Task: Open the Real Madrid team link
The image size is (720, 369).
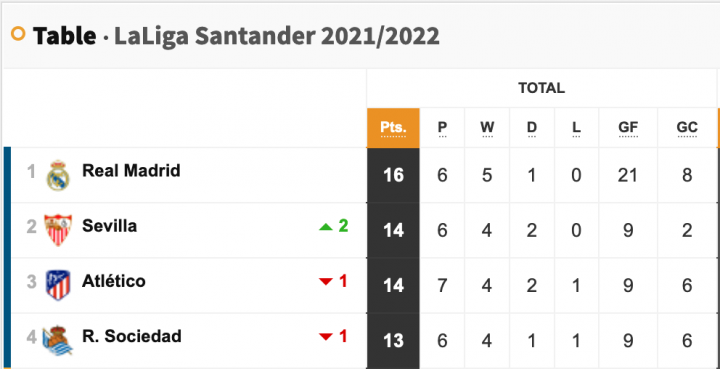Action: tap(131, 171)
